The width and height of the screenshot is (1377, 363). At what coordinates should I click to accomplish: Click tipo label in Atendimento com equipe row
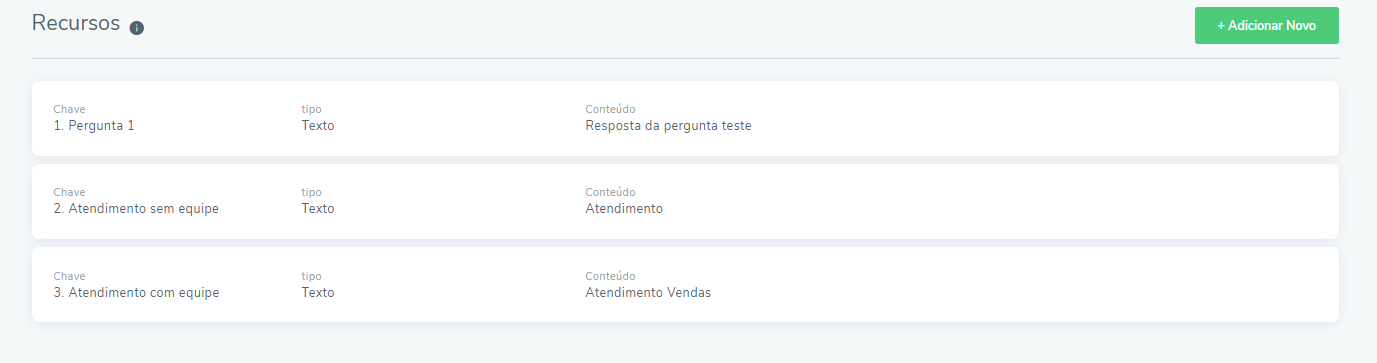coord(311,276)
